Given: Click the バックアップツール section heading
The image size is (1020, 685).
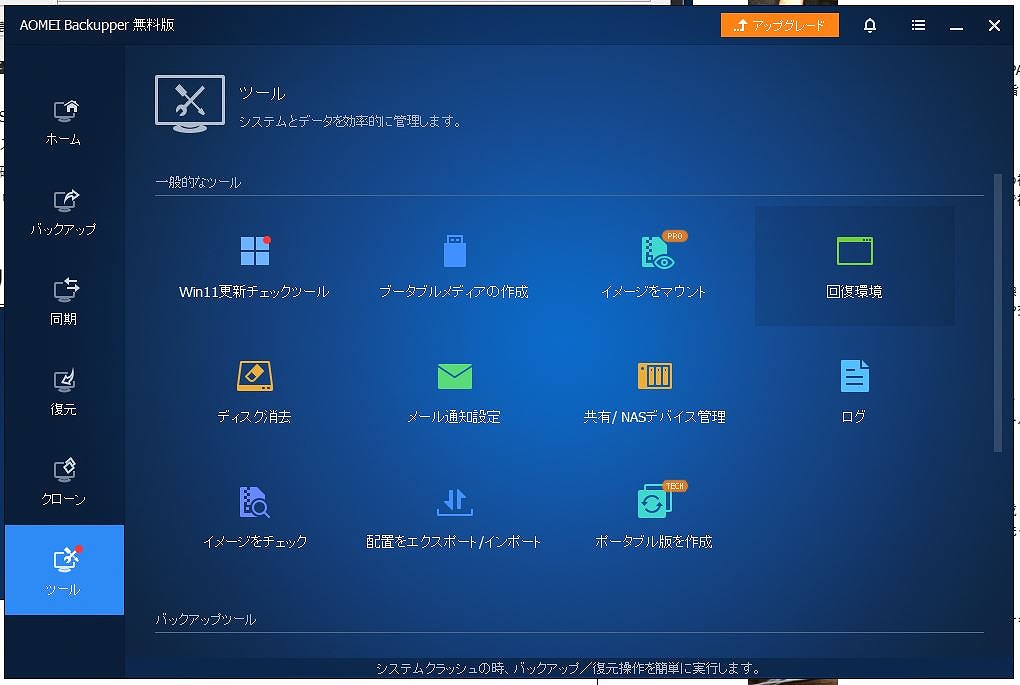Looking at the screenshot, I should tap(206, 619).
